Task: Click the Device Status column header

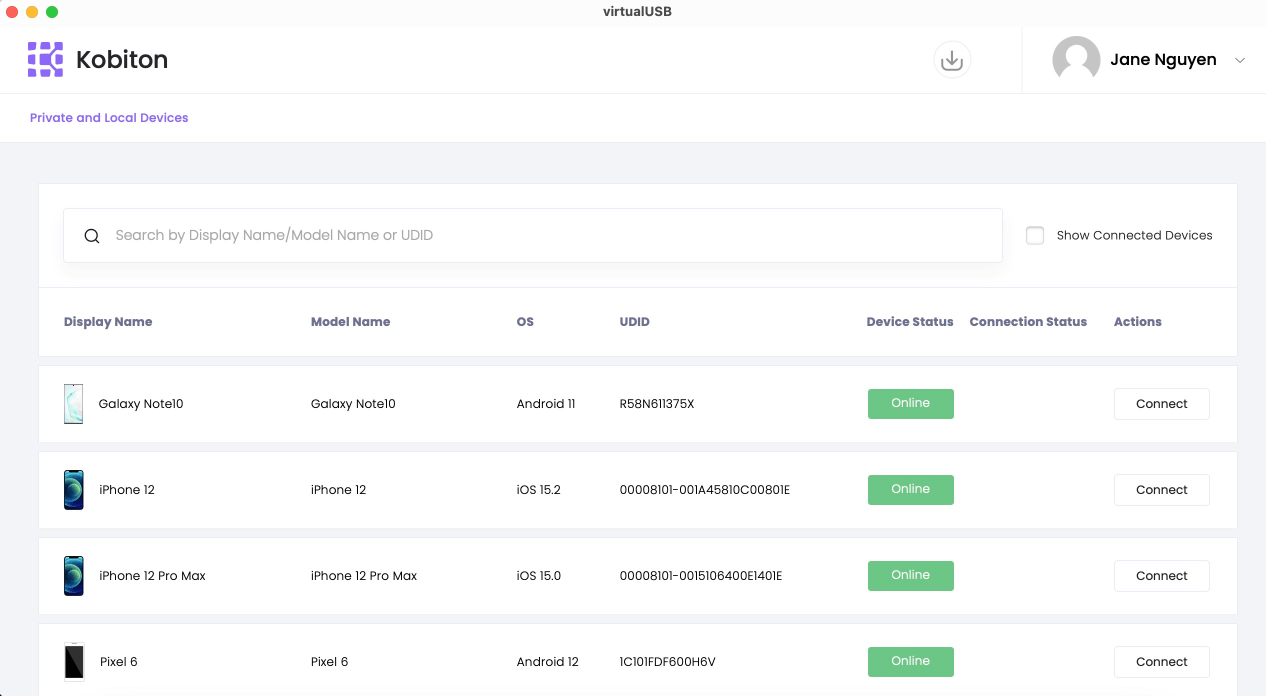Action: point(910,322)
